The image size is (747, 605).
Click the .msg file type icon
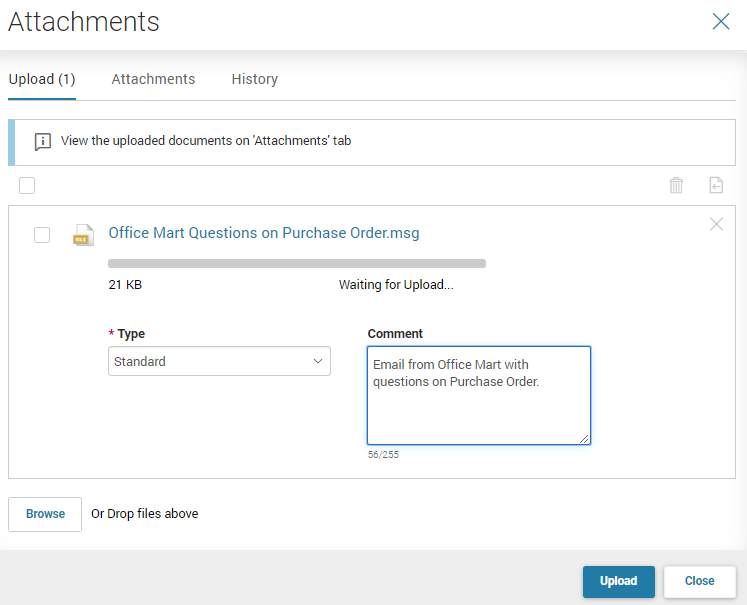83,235
